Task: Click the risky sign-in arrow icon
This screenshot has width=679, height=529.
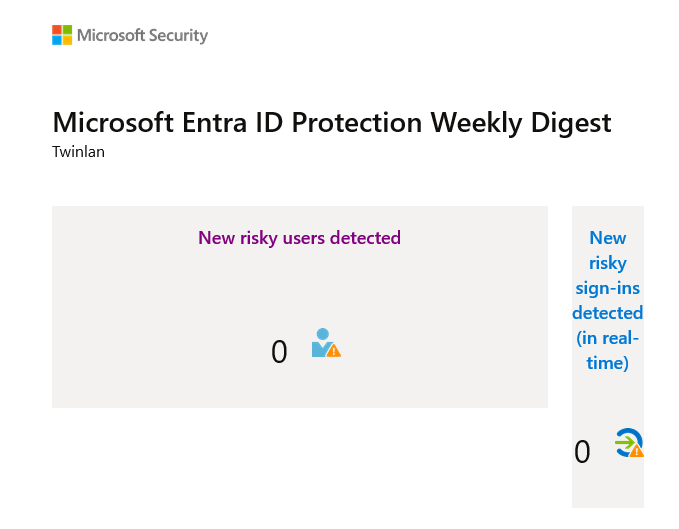Action: point(628,442)
